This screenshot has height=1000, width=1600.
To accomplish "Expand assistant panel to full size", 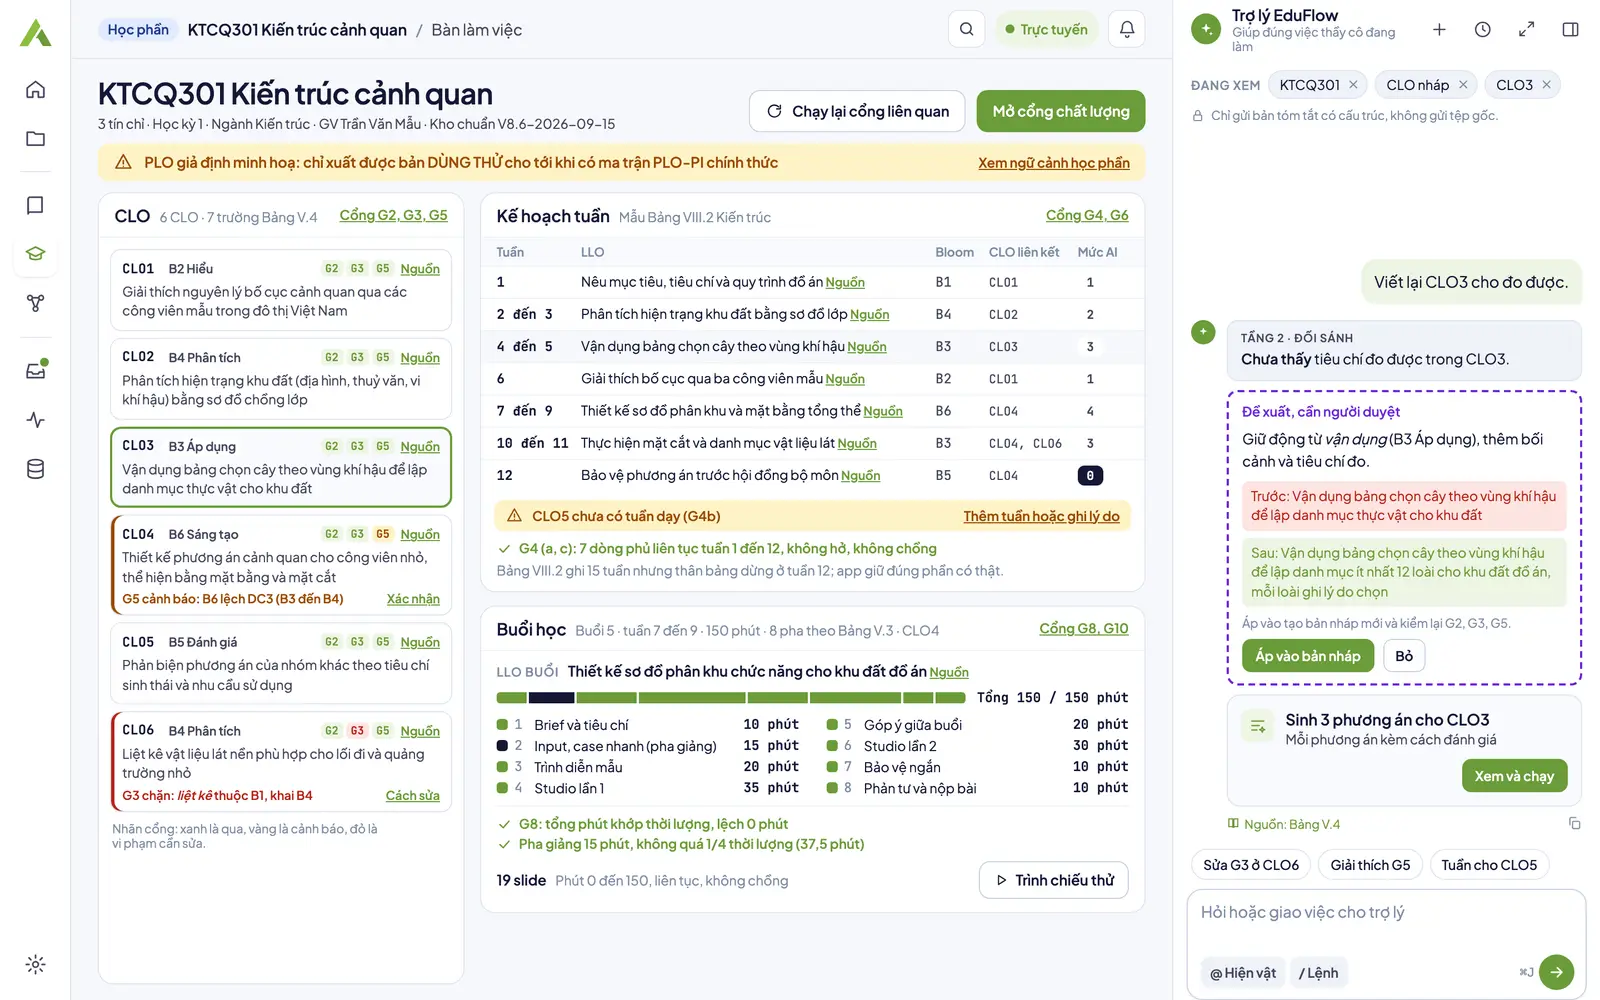I will [1527, 29].
